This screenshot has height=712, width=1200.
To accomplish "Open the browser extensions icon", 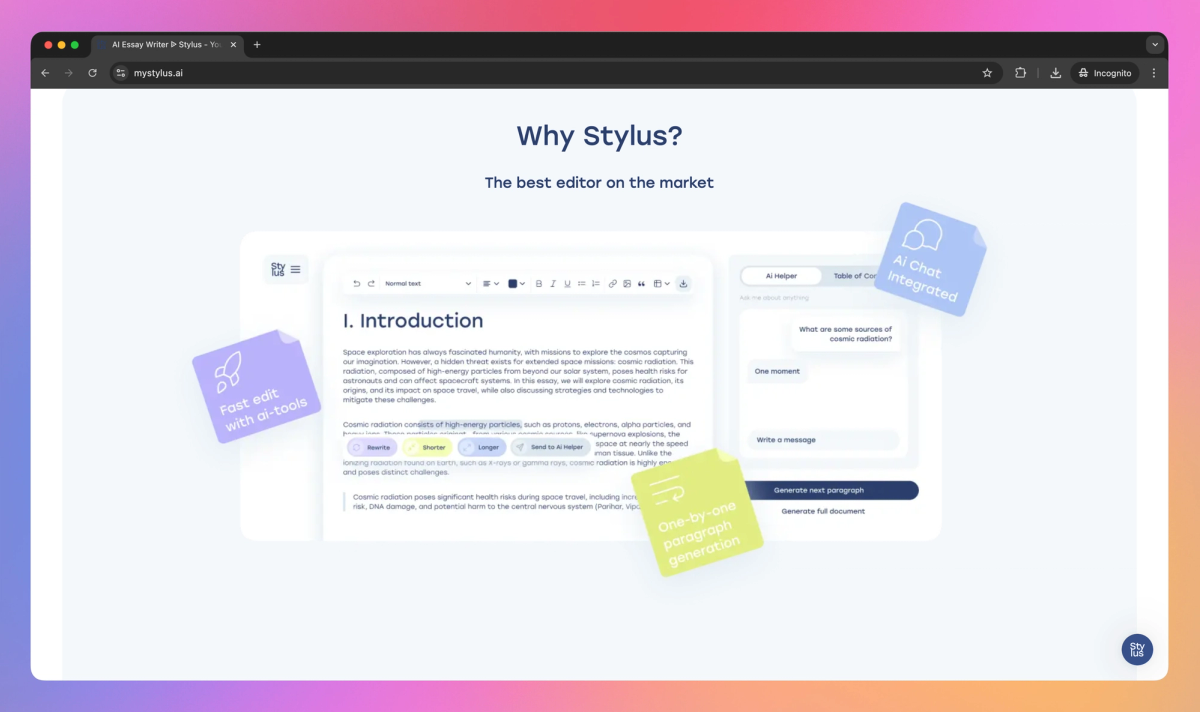I will coord(1020,73).
